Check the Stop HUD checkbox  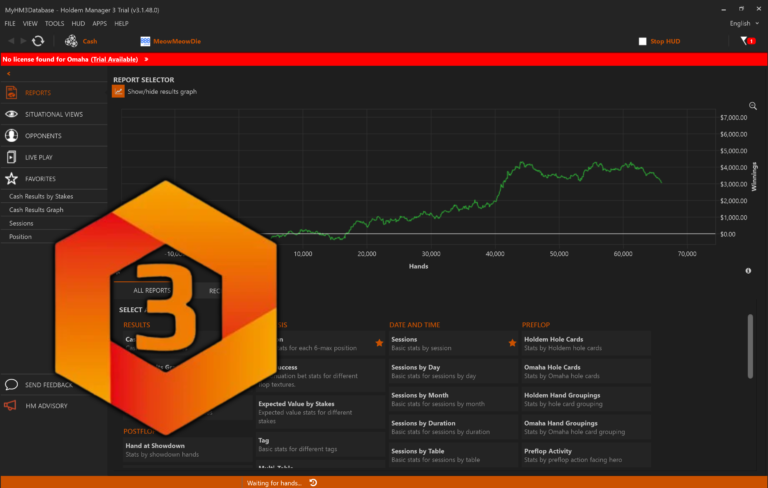(x=643, y=41)
